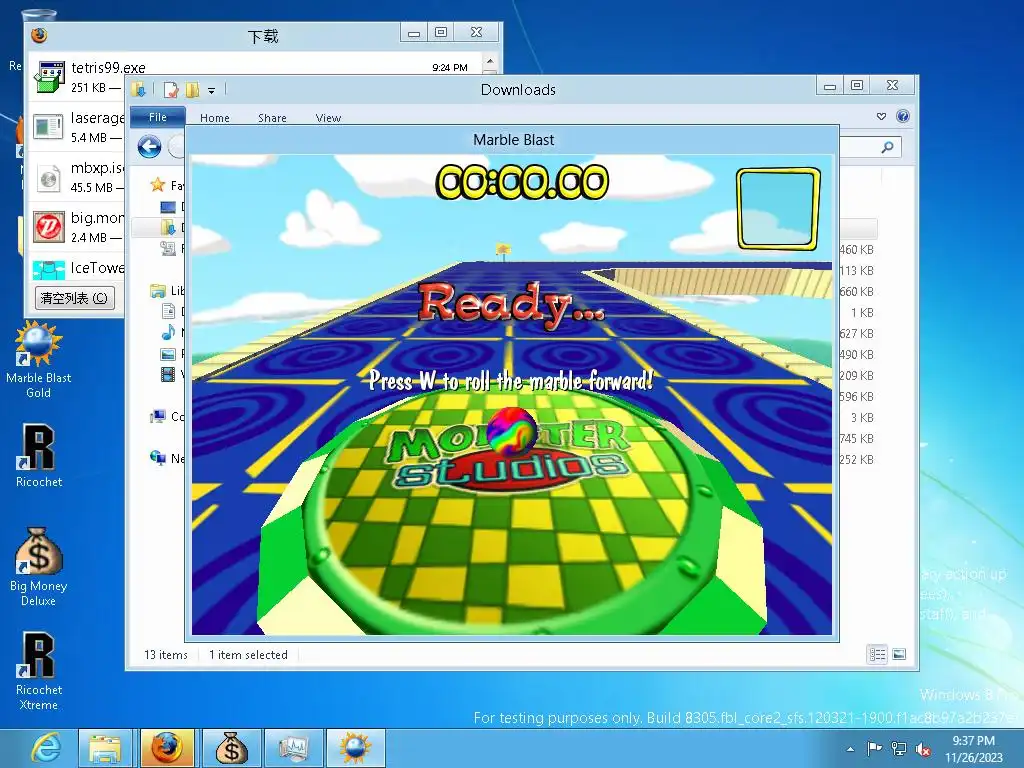Click the empty power-up box in Marble Blast
The width and height of the screenshot is (1024, 768).
point(778,208)
